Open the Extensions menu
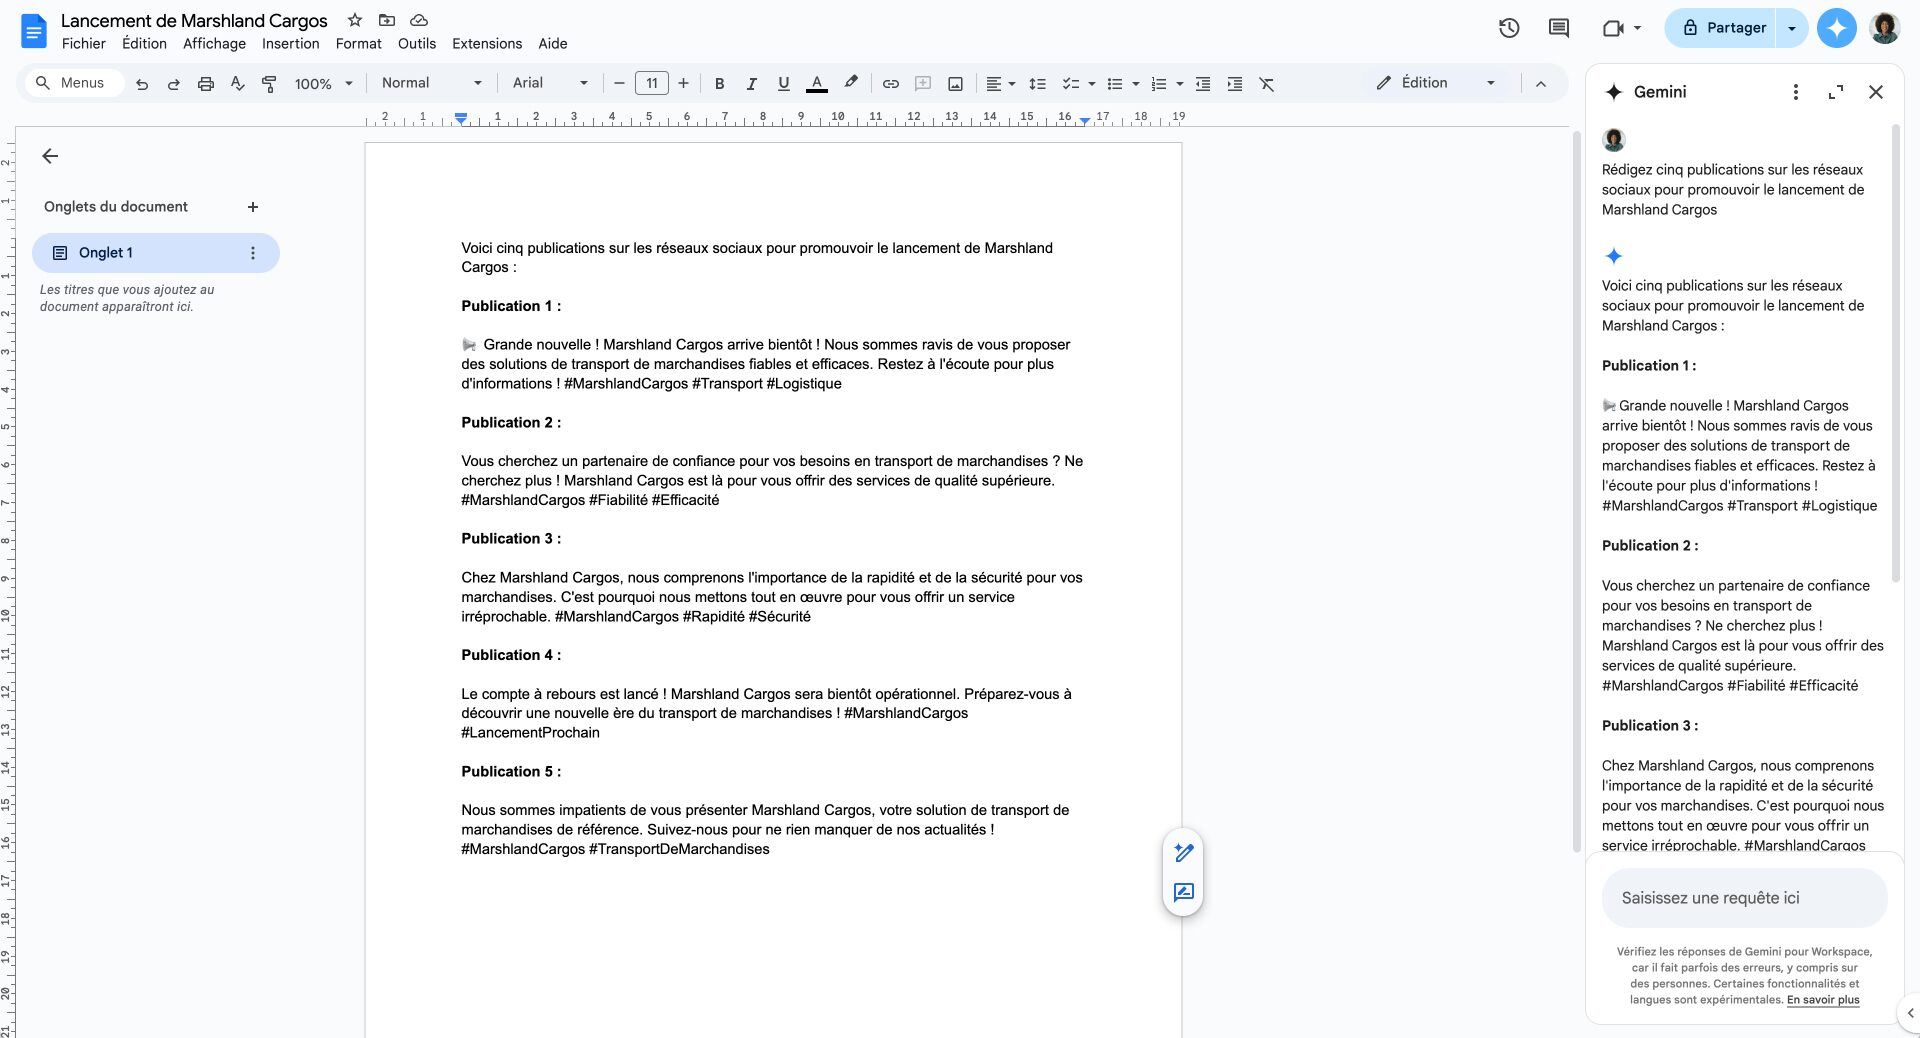The image size is (1920, 1038). coord(487,44)
